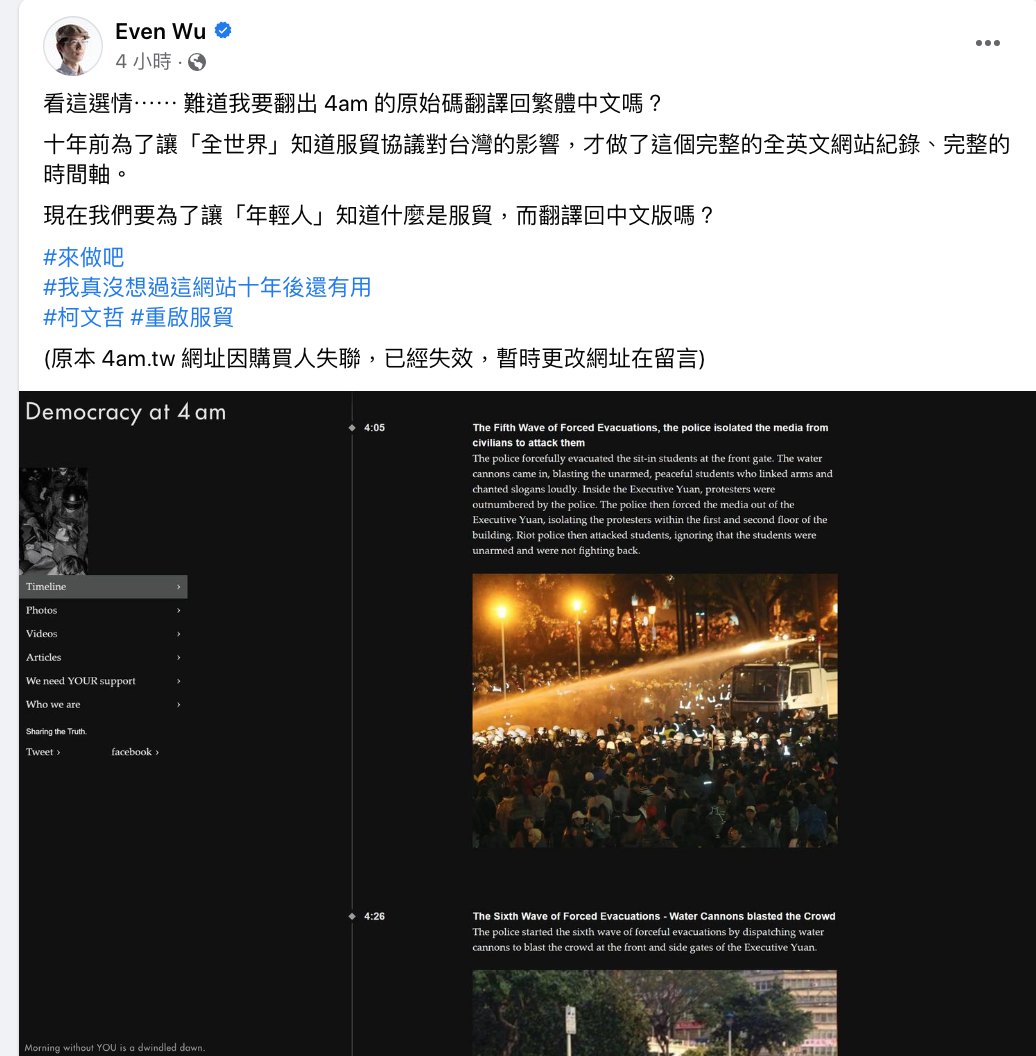The height and width of the screenshot is (1056, 1036).
Task: Open Even Wu's profile picture
Action: pos(73,46)
